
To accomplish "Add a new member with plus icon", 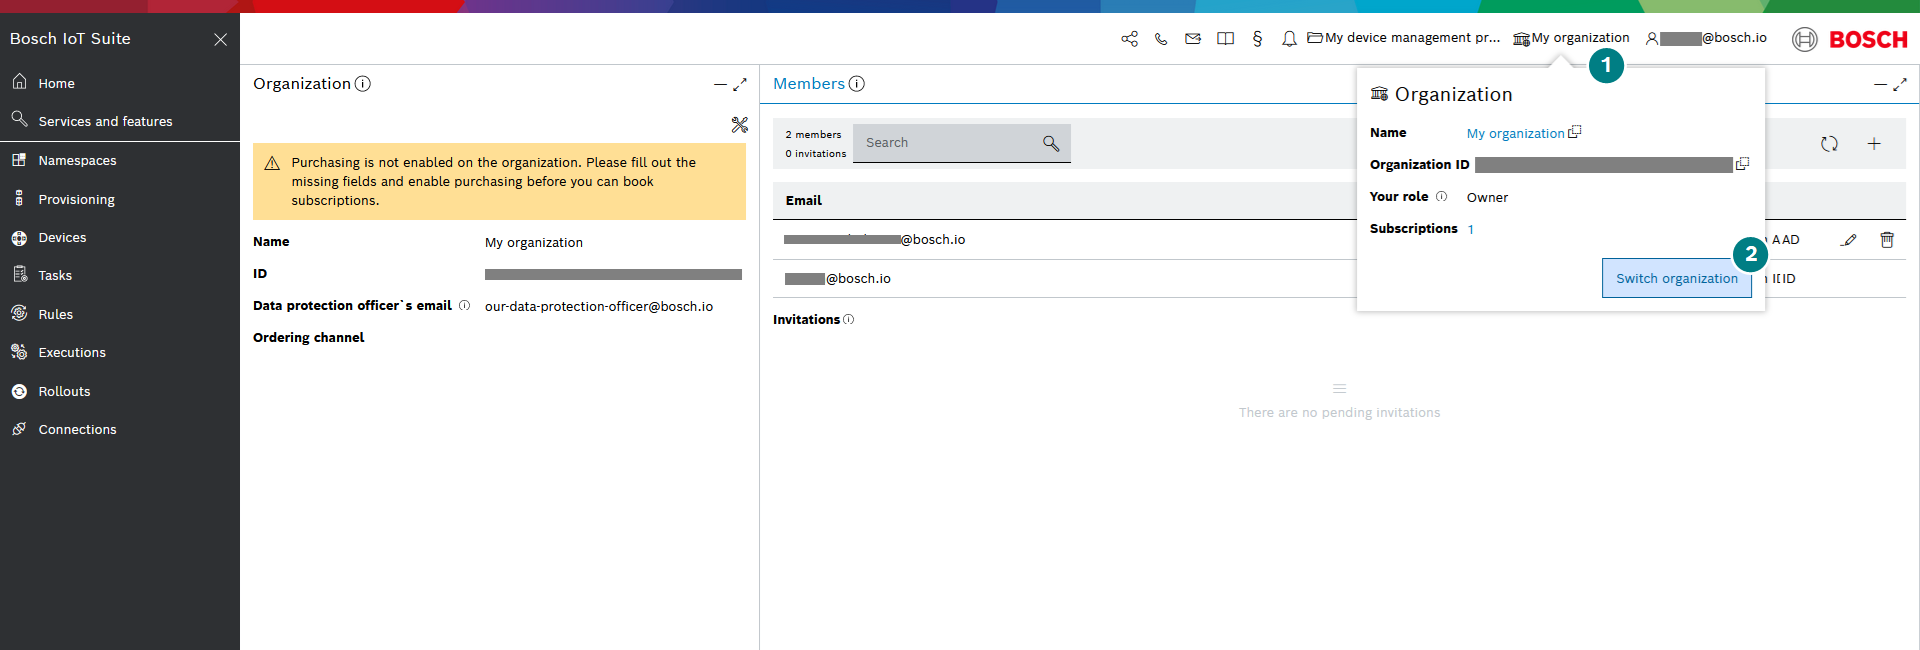I will pyautogui.click(x=1874, y=144).
